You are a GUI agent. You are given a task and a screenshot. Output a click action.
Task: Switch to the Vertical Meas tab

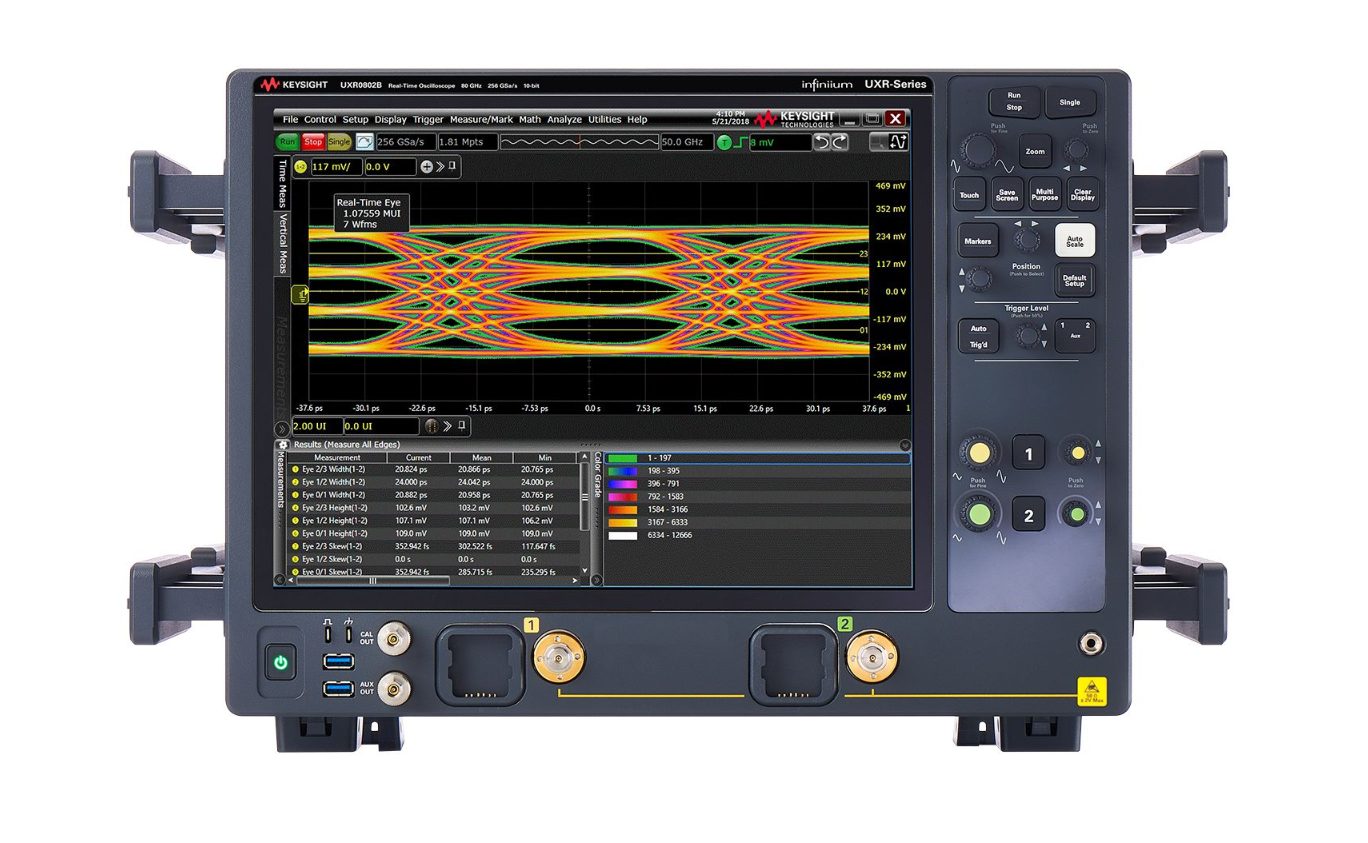(x=283, y=244)
